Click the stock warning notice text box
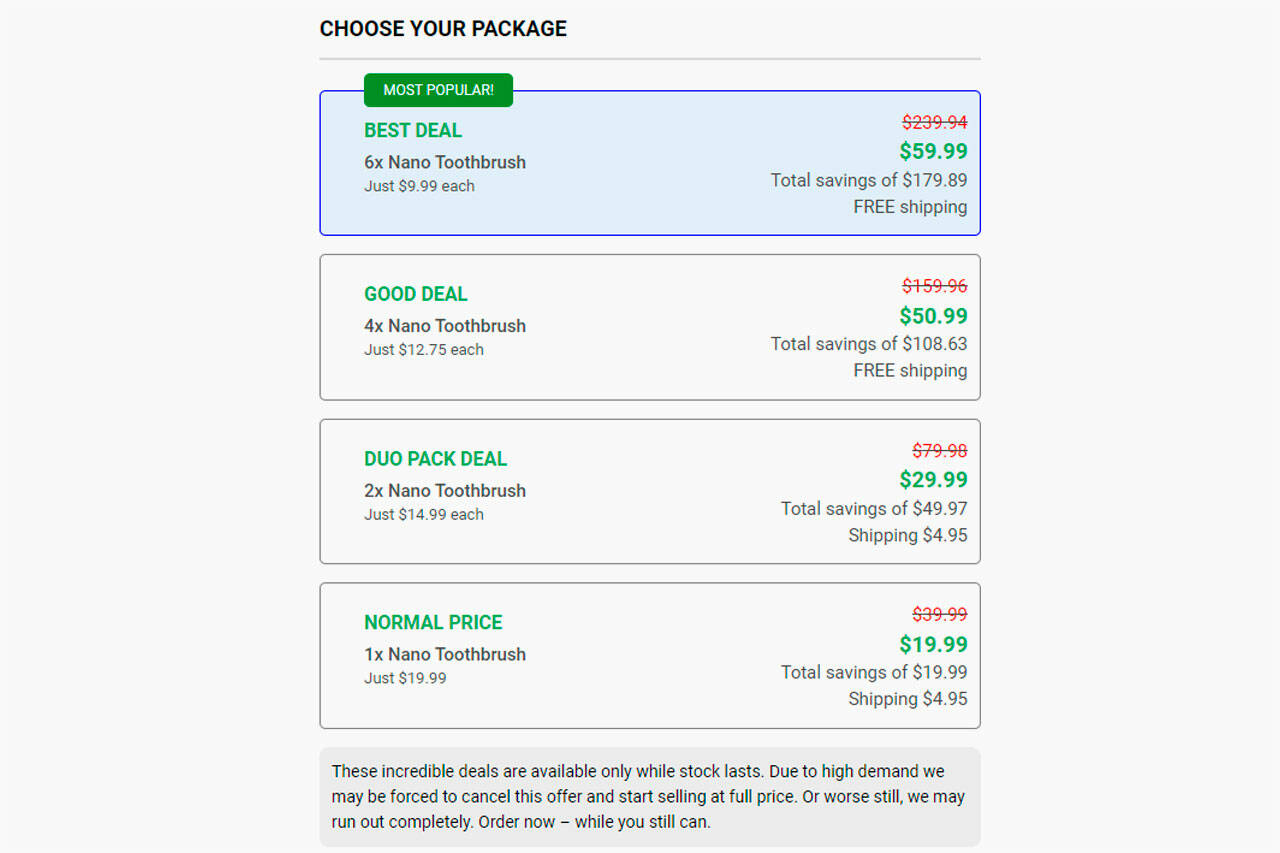Screen dimensions: 1280x853 (x=650, y=797)
